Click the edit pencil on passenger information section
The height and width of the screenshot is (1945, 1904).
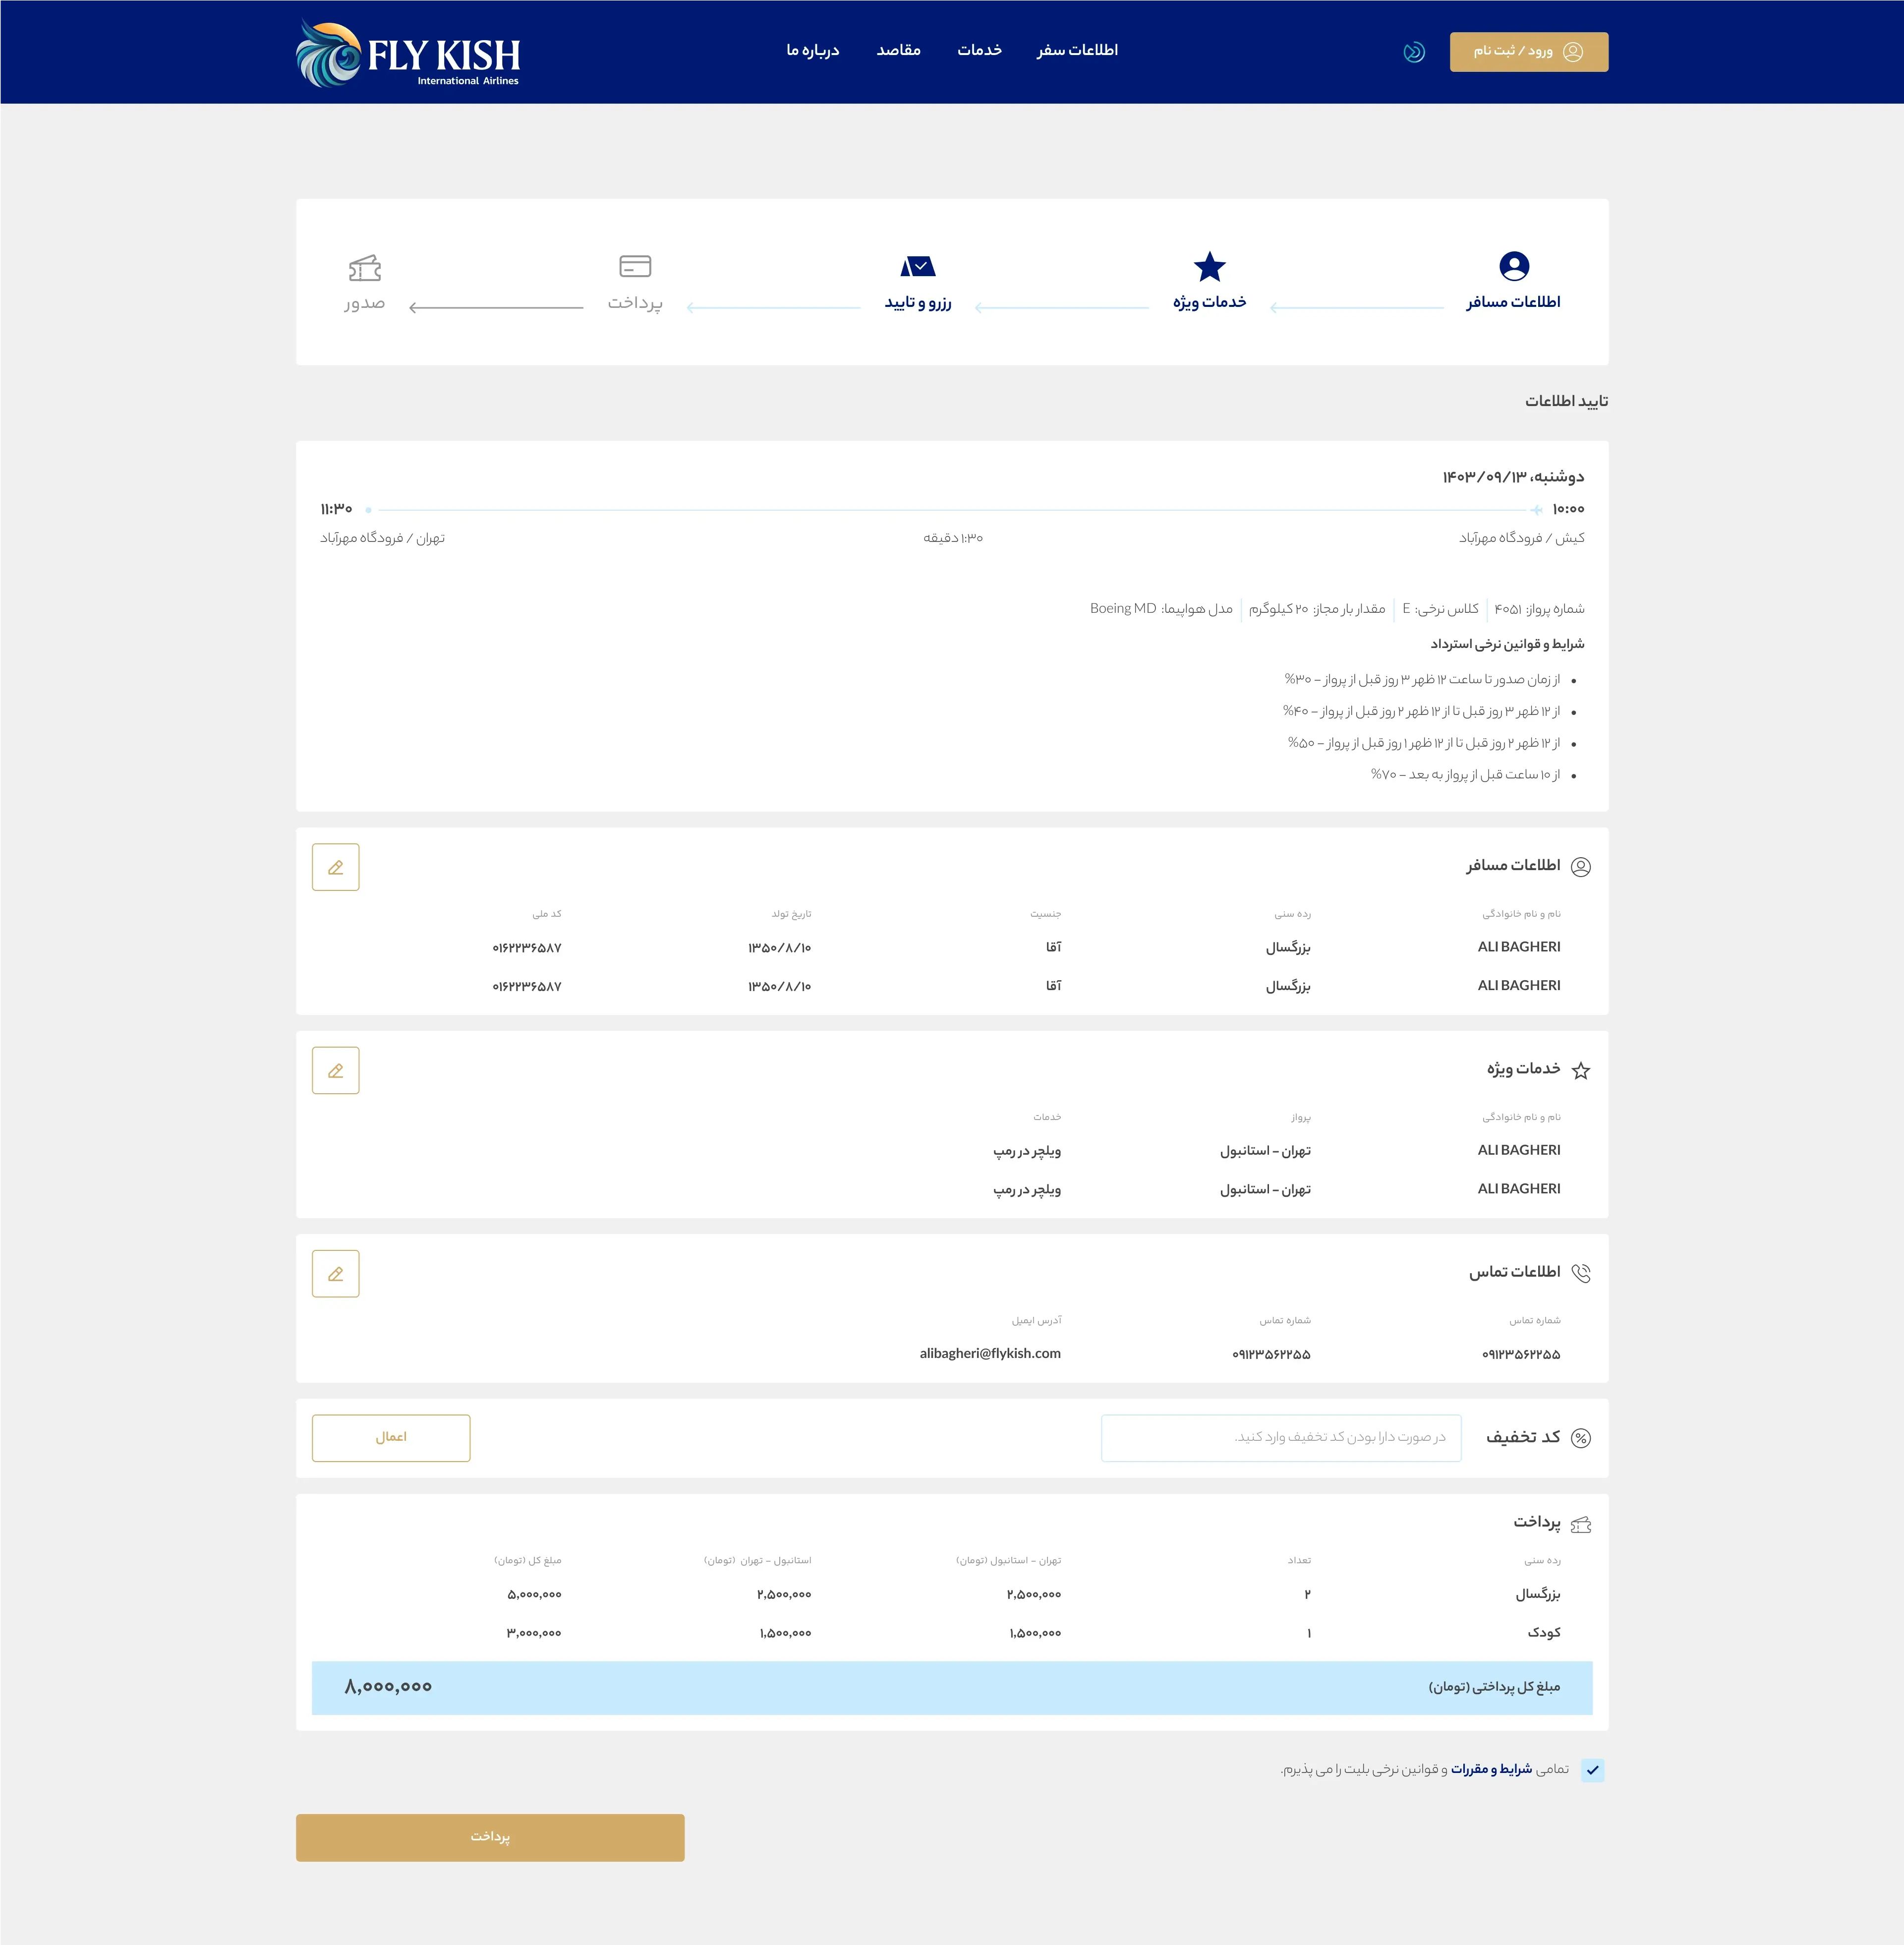click(336, 867)
